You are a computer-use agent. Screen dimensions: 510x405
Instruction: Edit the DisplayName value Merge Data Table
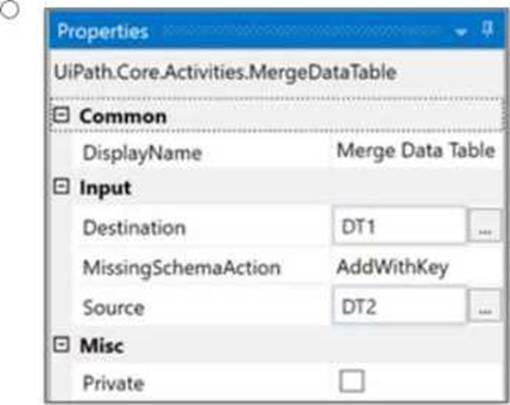coord(416,151)
